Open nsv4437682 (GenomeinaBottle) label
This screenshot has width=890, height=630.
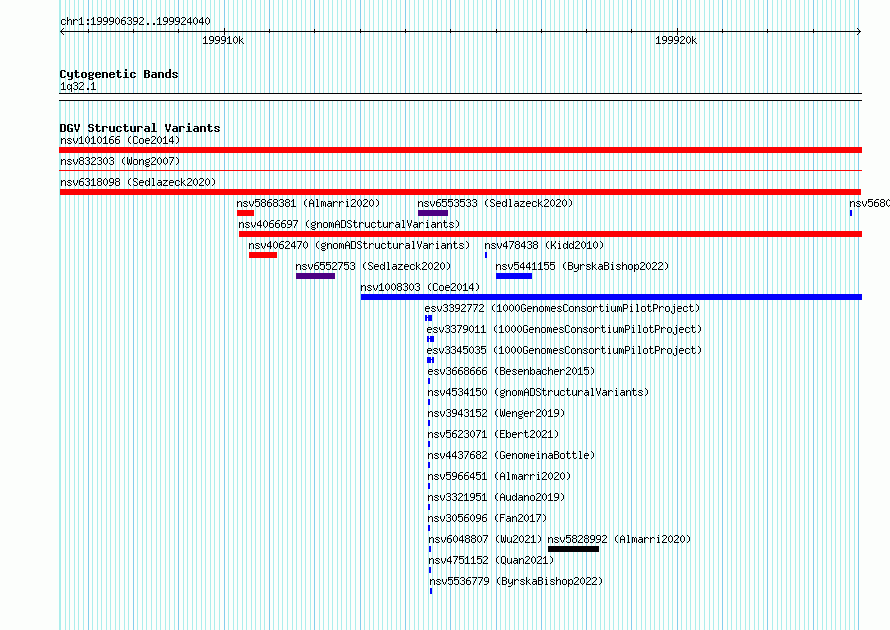pyautogui.click(x=511, y=455)
